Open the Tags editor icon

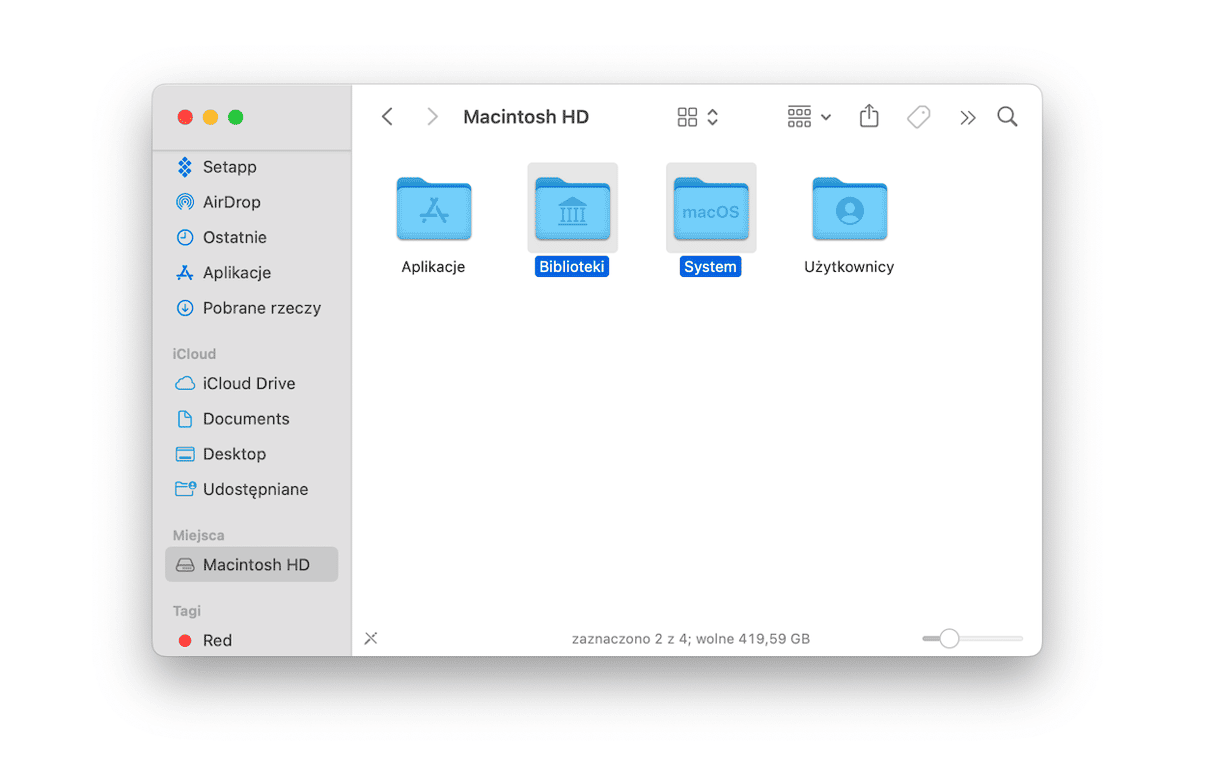(x=918, y=117)
